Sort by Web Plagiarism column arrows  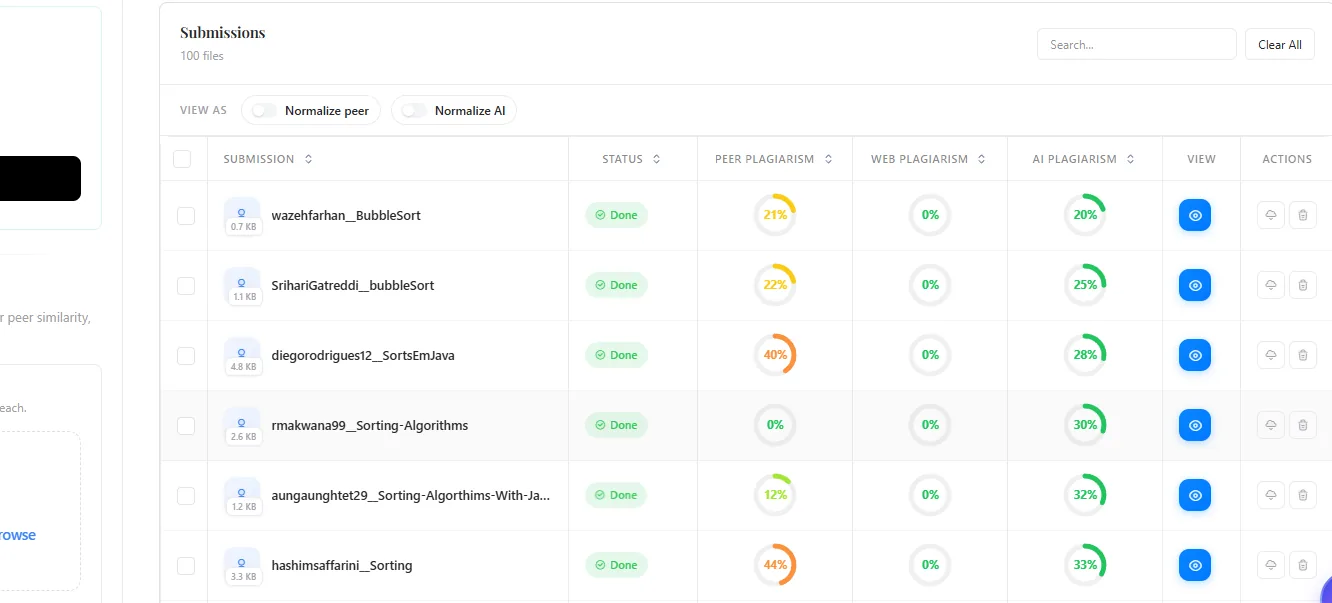tap(982, 159)
